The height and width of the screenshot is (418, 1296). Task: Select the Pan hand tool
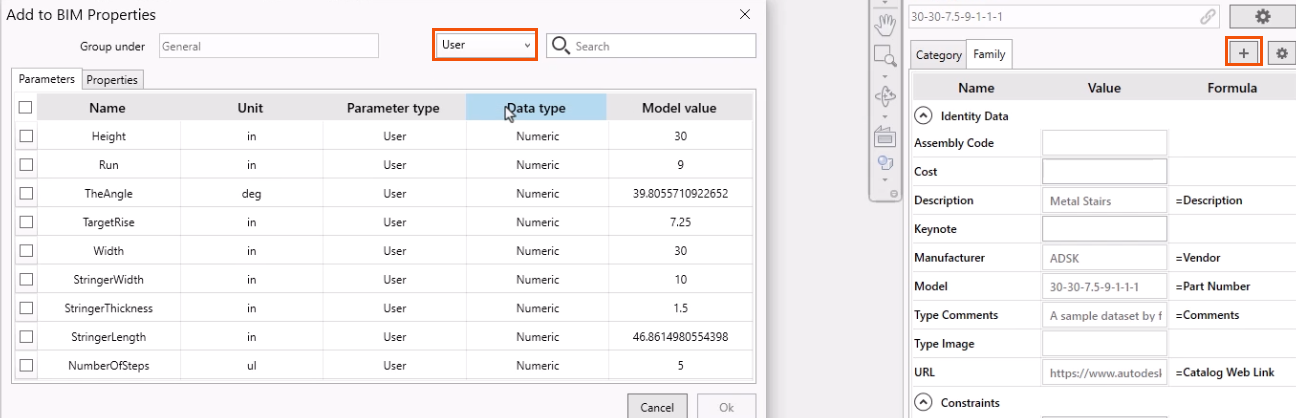click(884, 22)
